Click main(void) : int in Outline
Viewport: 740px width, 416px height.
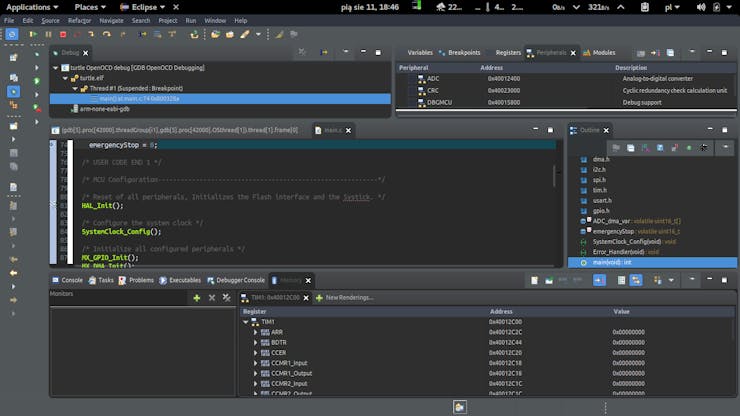[653, 263]
